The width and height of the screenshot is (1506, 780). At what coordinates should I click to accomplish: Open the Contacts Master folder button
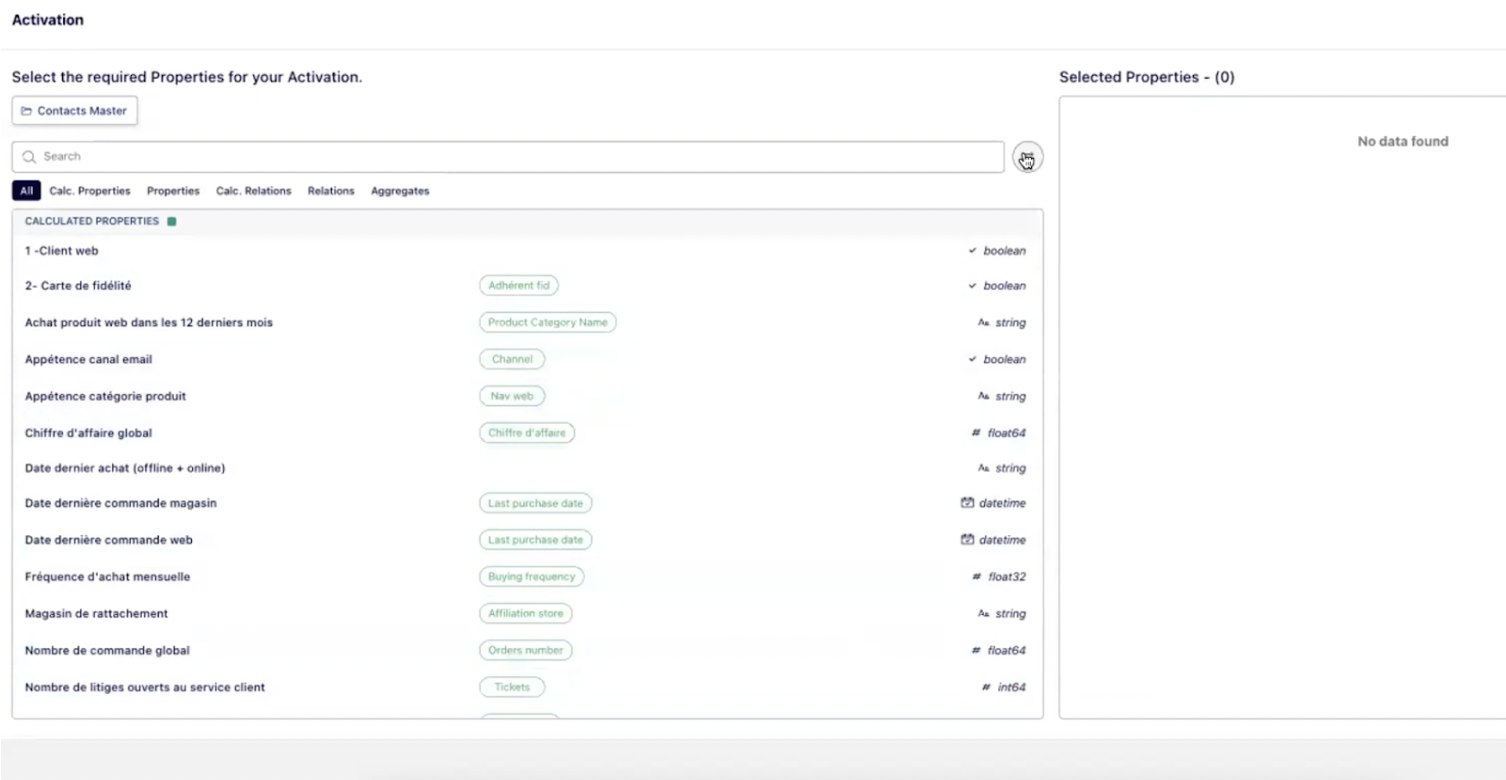click(x=75, y=111)
